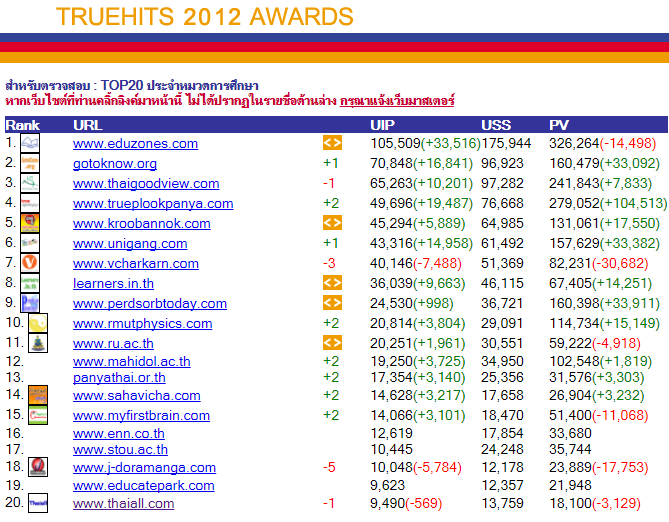Open the www.j-doramanga.com link

point(144,468)
